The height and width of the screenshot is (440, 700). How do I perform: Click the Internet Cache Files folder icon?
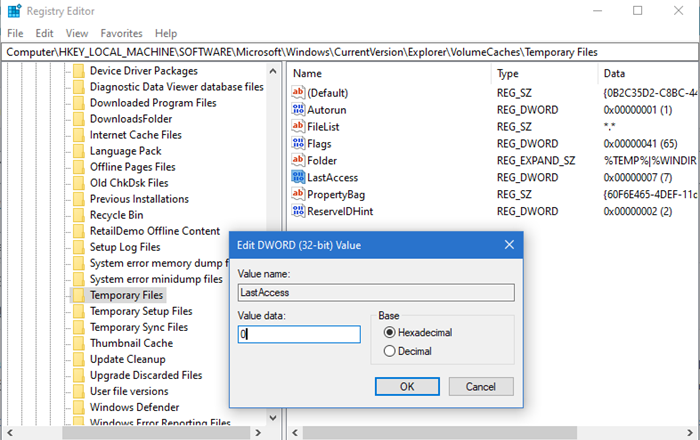79,135
